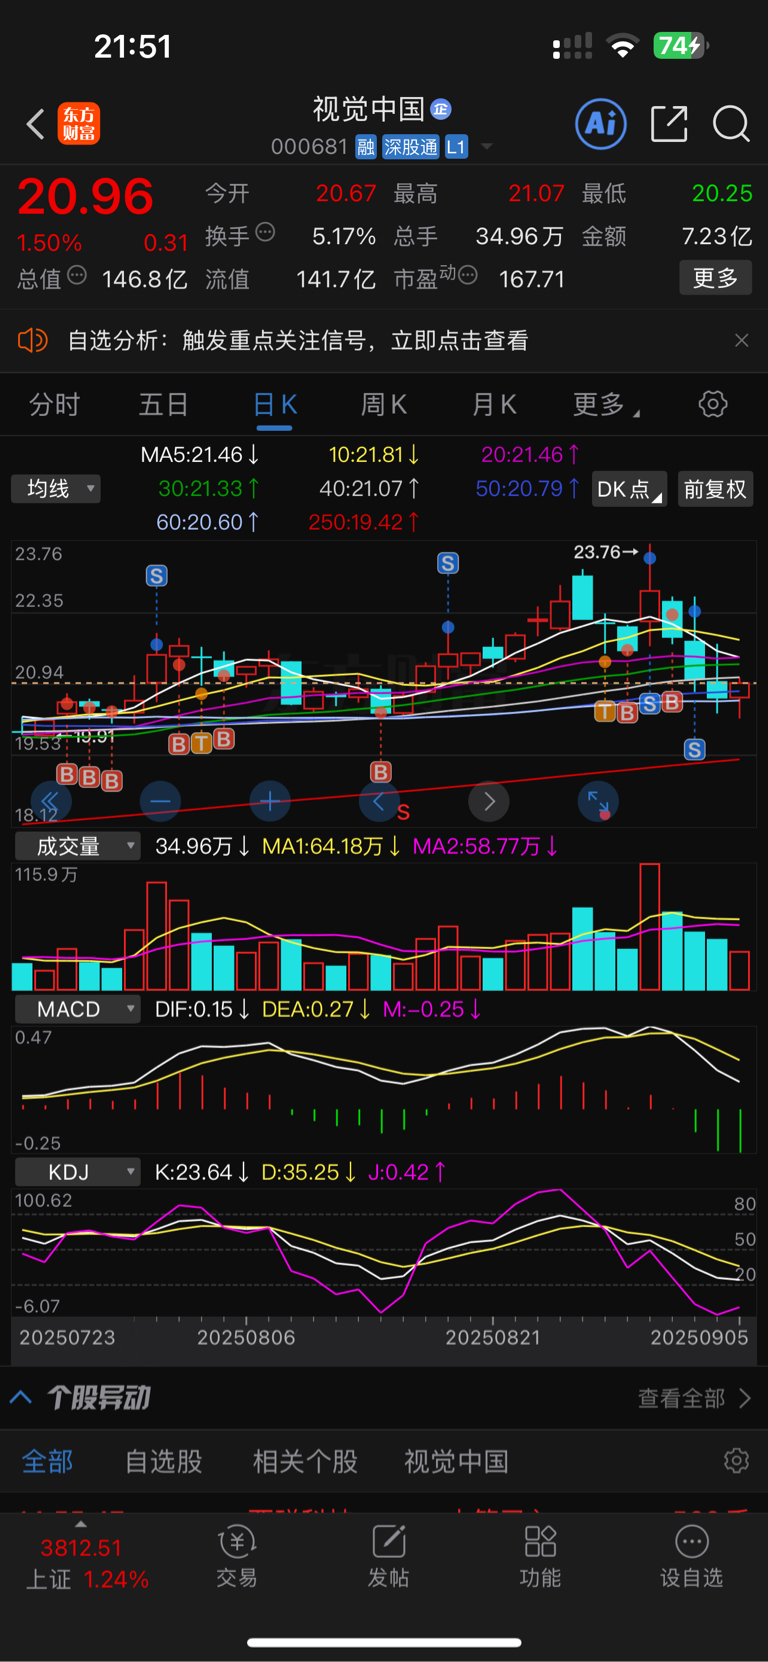Zoom out the K-line chart with minus
The image size is (768, 1662).
point(160,801)
